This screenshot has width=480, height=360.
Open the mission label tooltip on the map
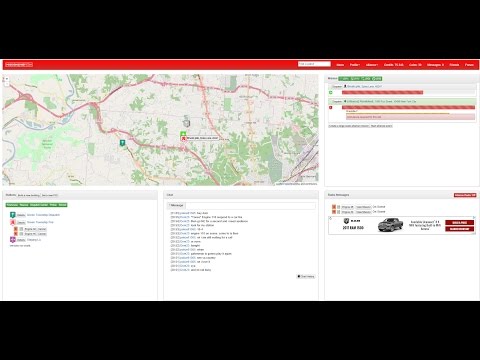(x=202, y=138)
